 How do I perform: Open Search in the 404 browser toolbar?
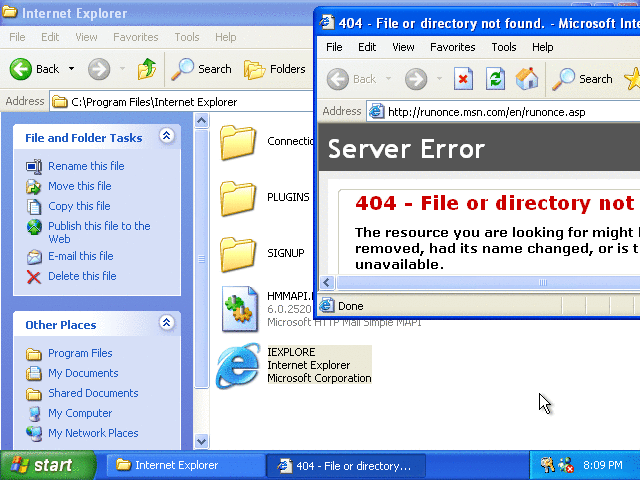click(582, 79)
